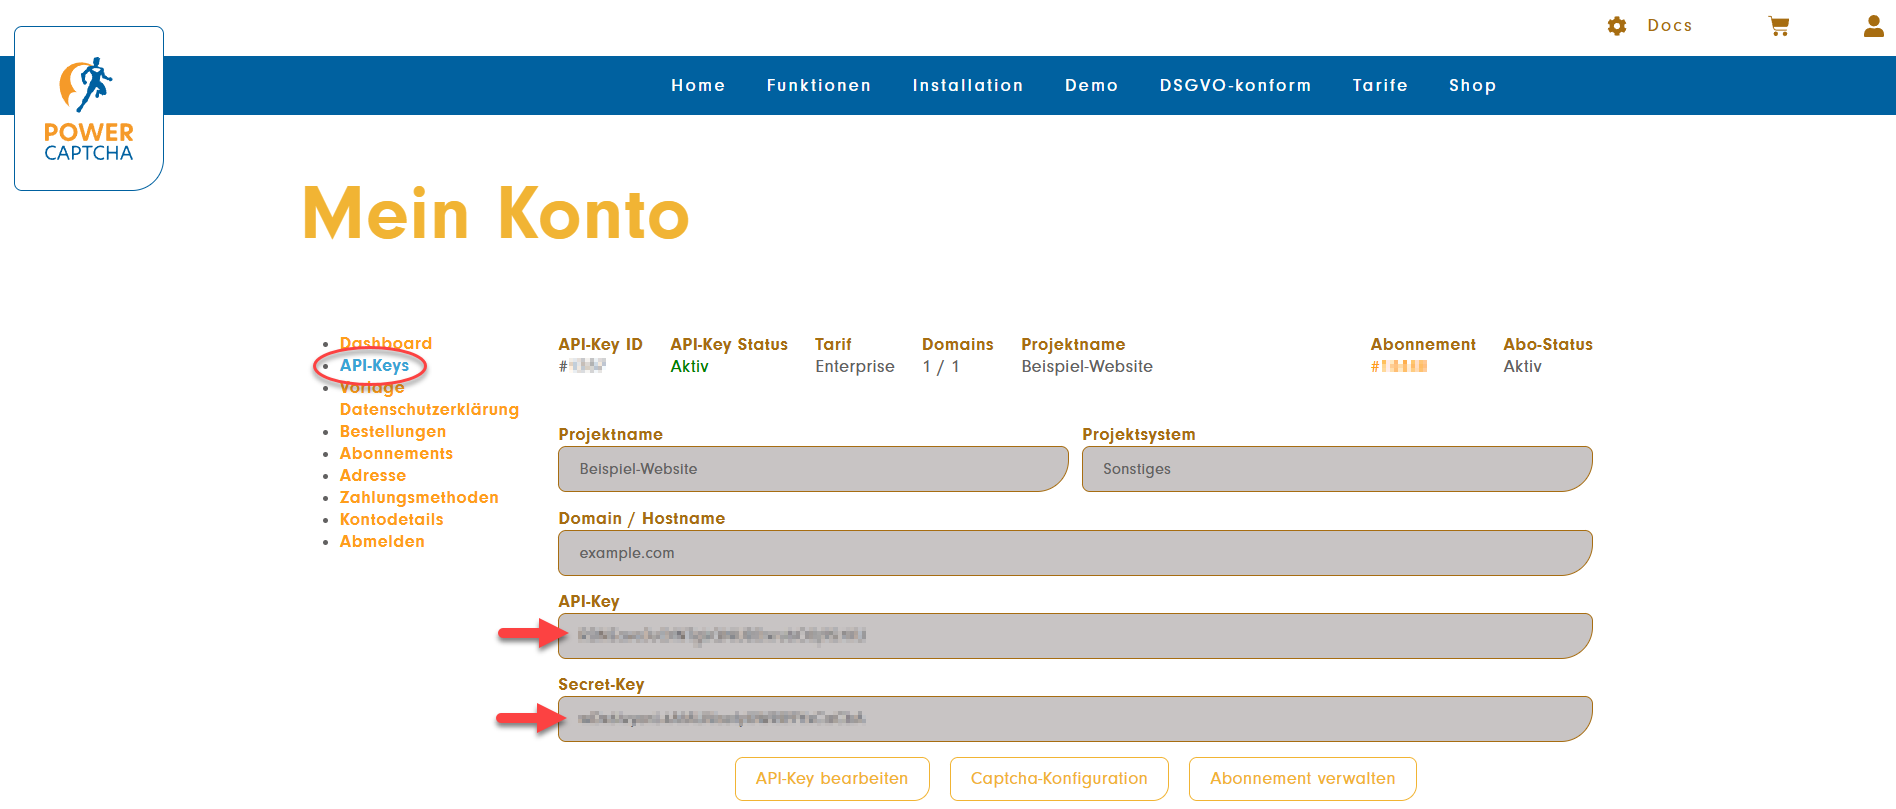Click the Power Captcha logo
This screenshot has width=1896, height=809.
point(89,108)
